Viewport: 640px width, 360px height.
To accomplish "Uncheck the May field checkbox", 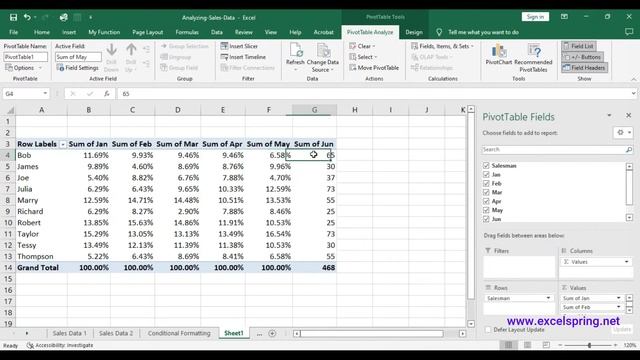I will pyautogui.click(x=486, y=210).
